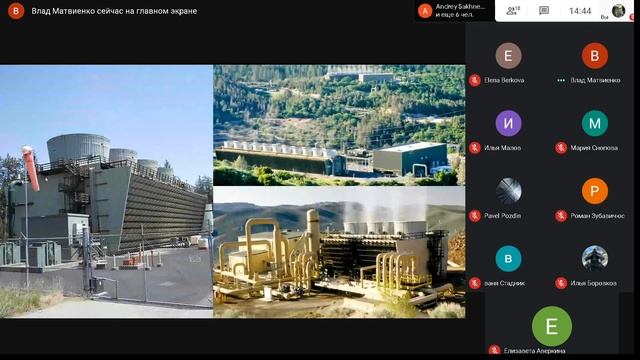Select Pavel Pozdin's photo avatar
Image resolution: width=640 pixels, height=360 pixels.
pyautogui.click(x=508, y=191)
